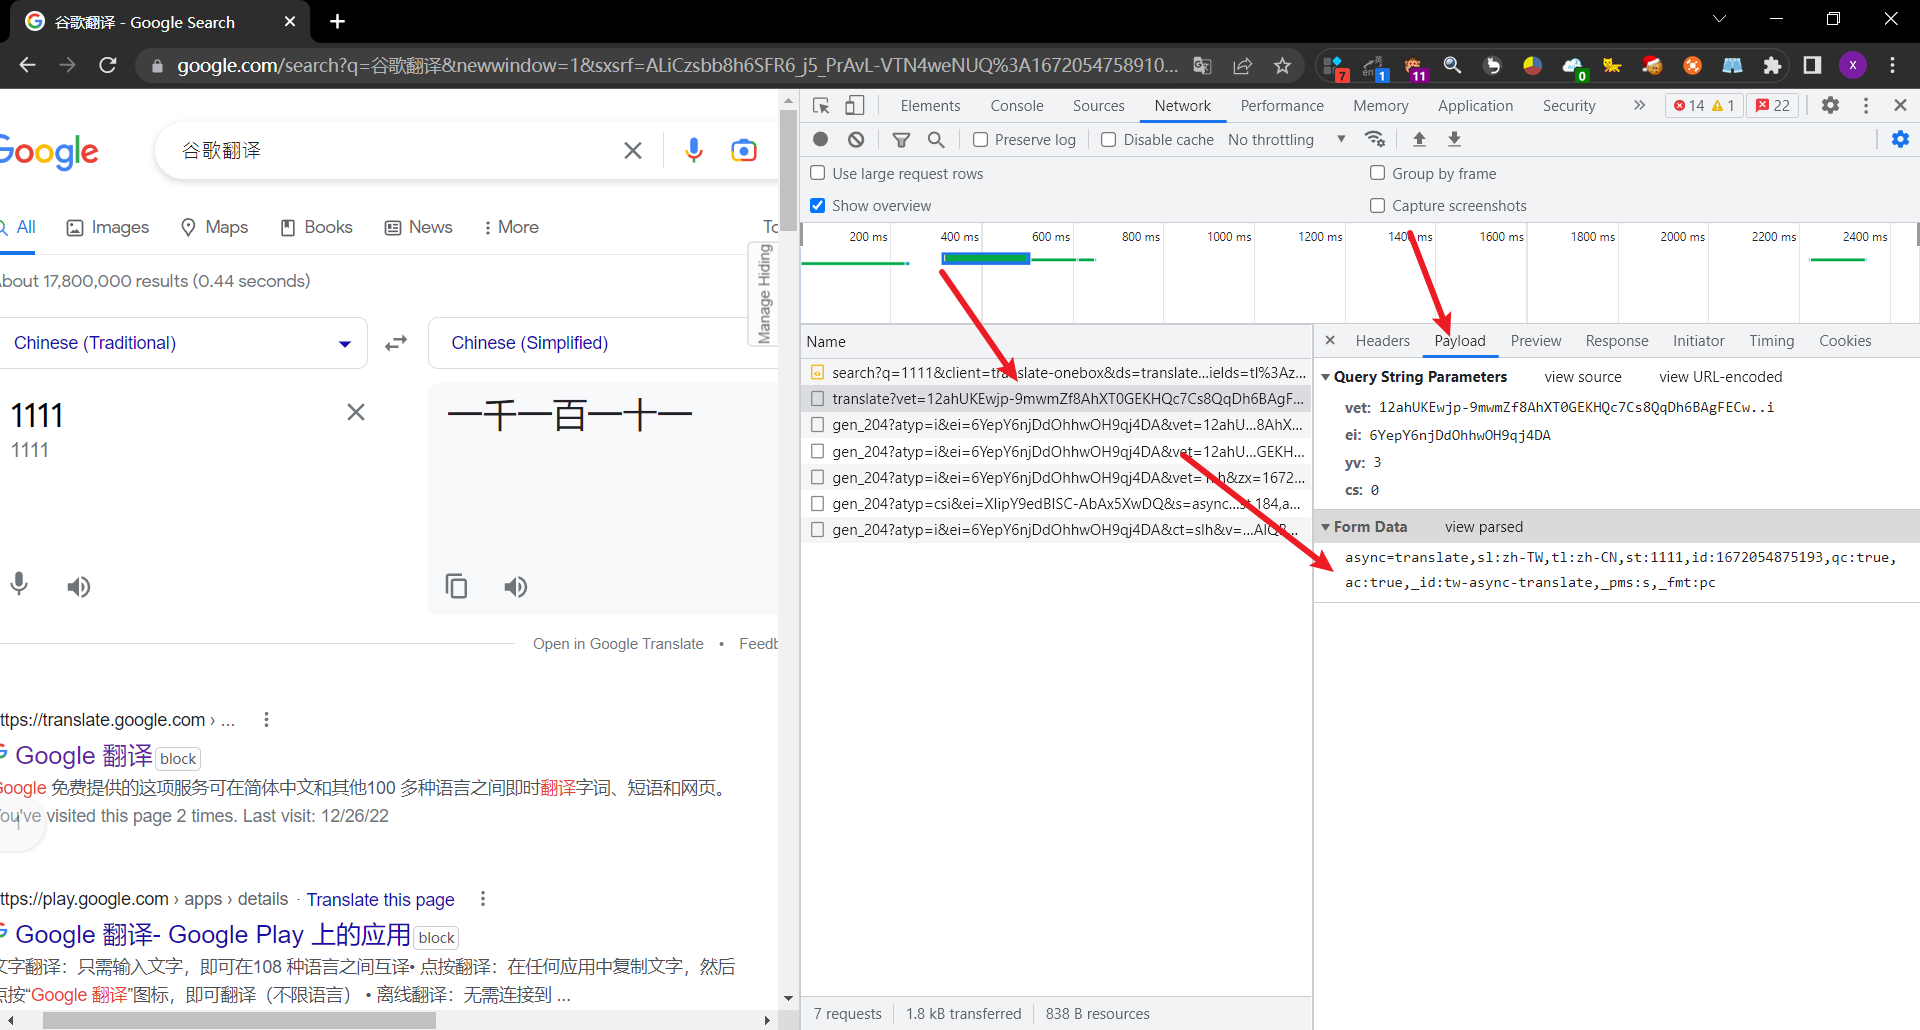The width and height of the screenshot is (1920, 1030).
Task: Toggle the device toolbar icon
Action: click(855, 106)
